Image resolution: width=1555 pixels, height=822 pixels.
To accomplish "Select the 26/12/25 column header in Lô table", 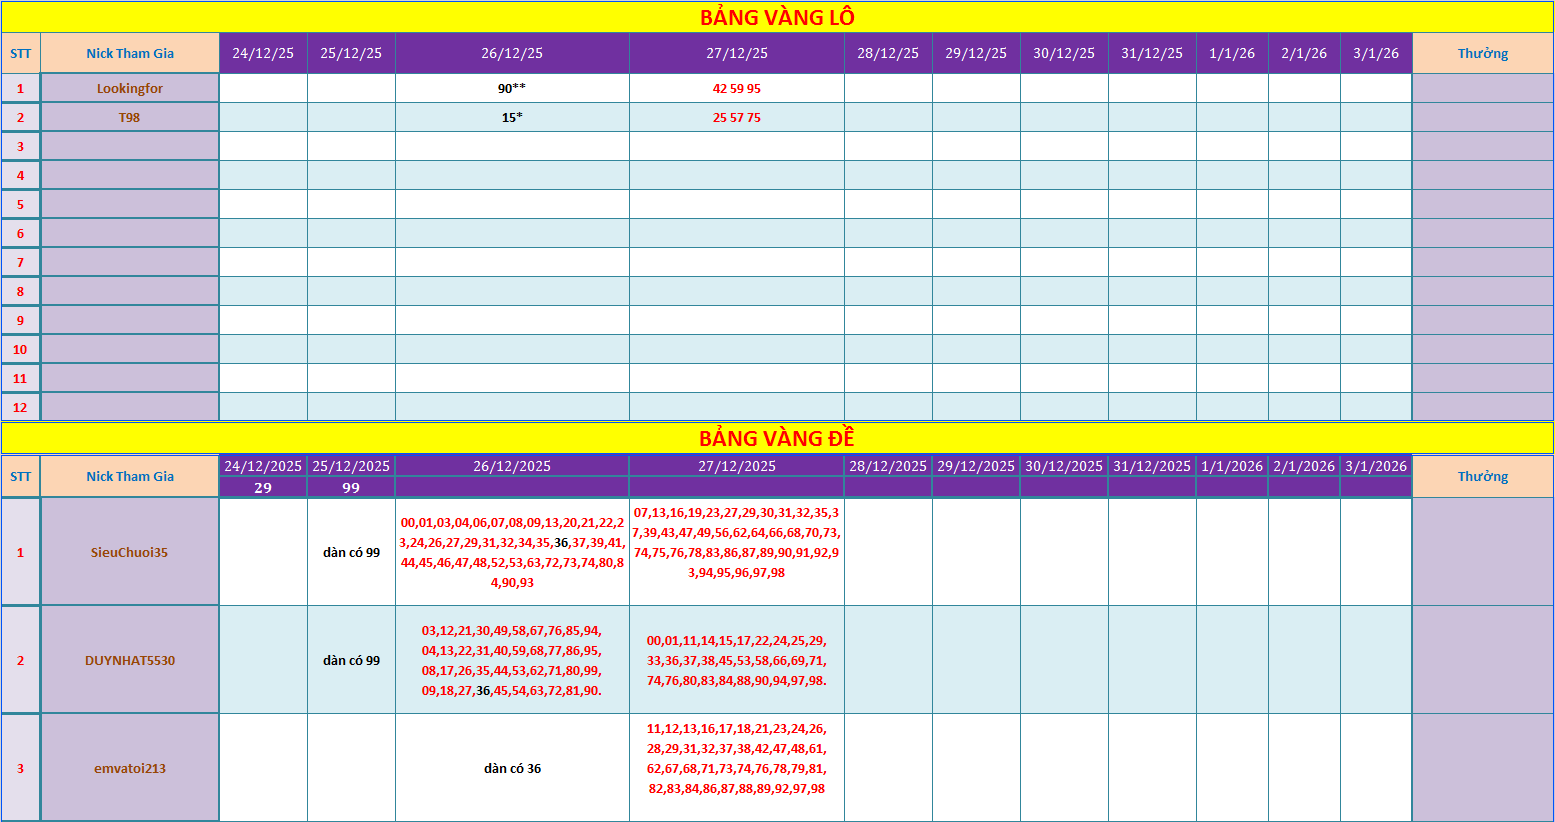I will (x=512, y=53).
